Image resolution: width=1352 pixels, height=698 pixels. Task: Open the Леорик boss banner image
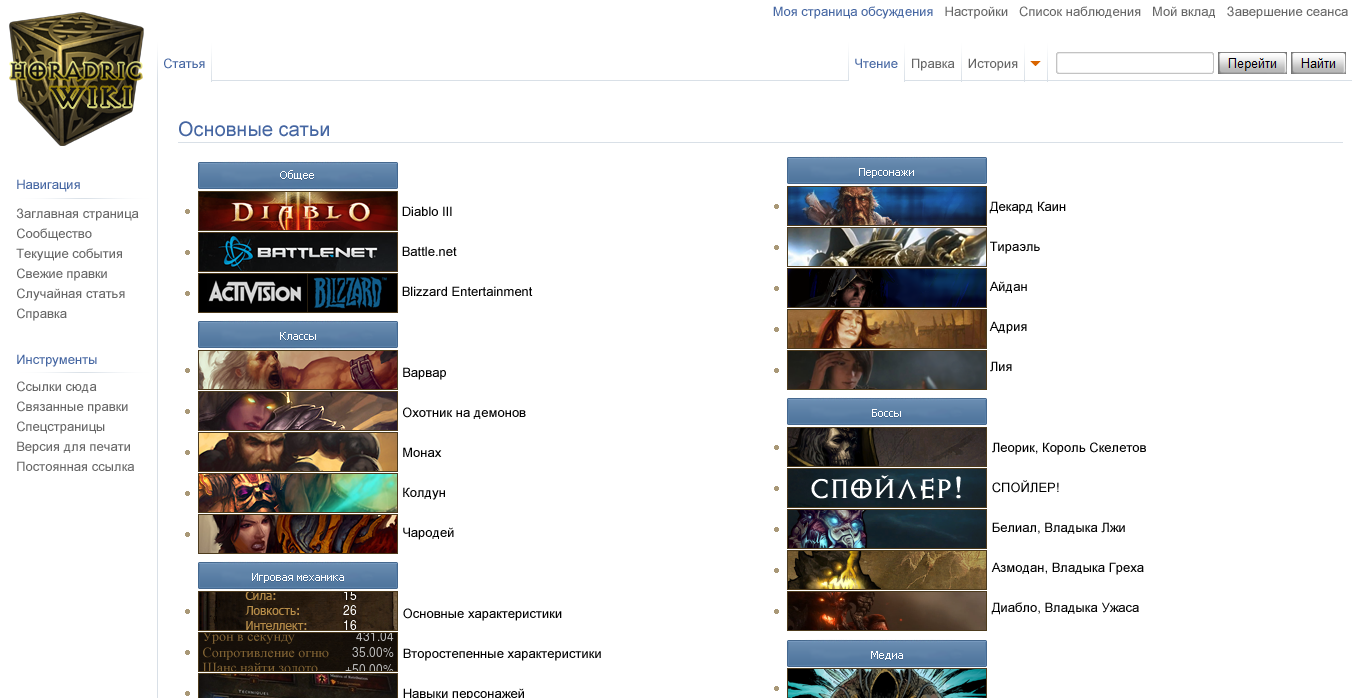tap(887, 447)
